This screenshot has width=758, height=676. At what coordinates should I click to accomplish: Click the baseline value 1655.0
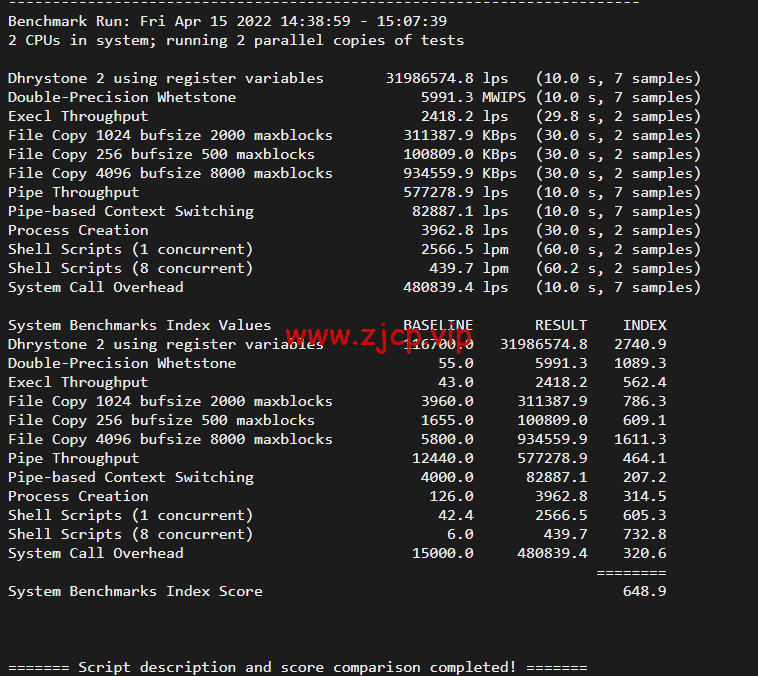tap(447, 420)
